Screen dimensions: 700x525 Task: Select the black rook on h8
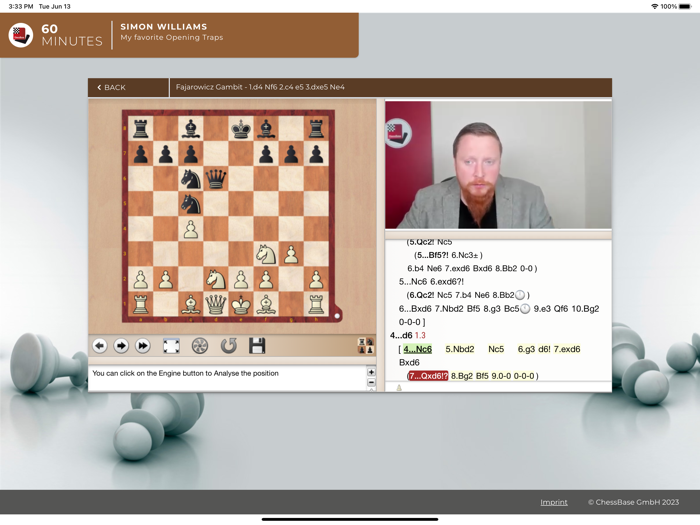point(316,129)
